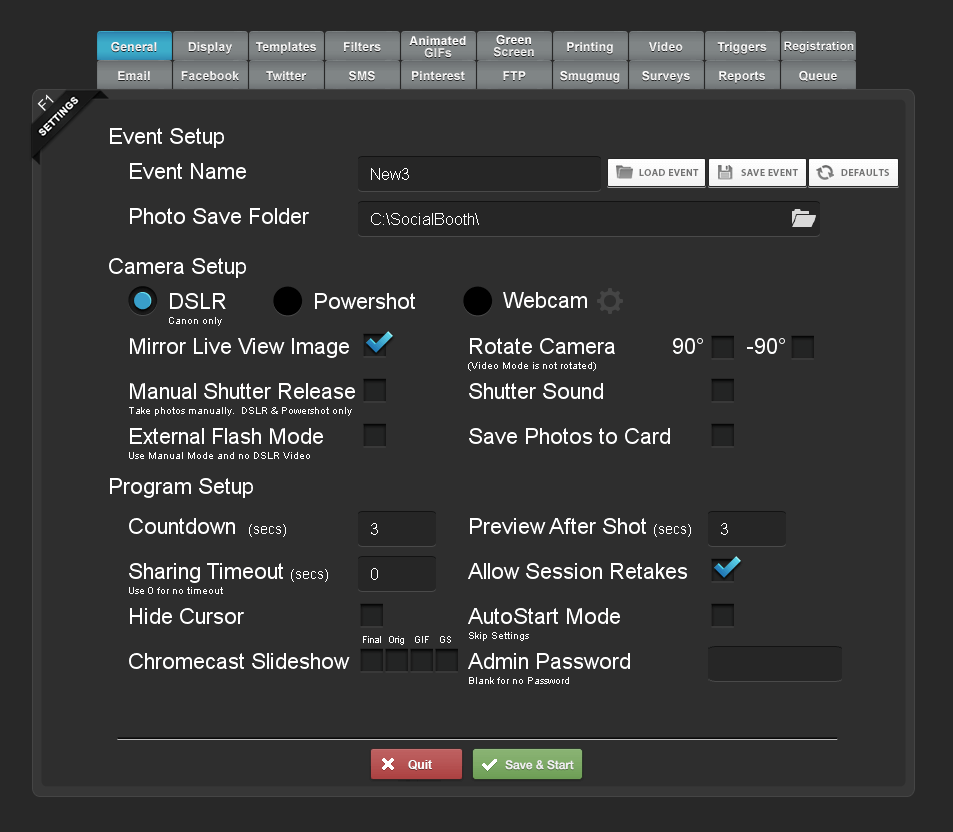The height and width of the screenshot is (832, 953).
Task: Check Chromecast Slideshow Orig box
Action: coord(397,660)
